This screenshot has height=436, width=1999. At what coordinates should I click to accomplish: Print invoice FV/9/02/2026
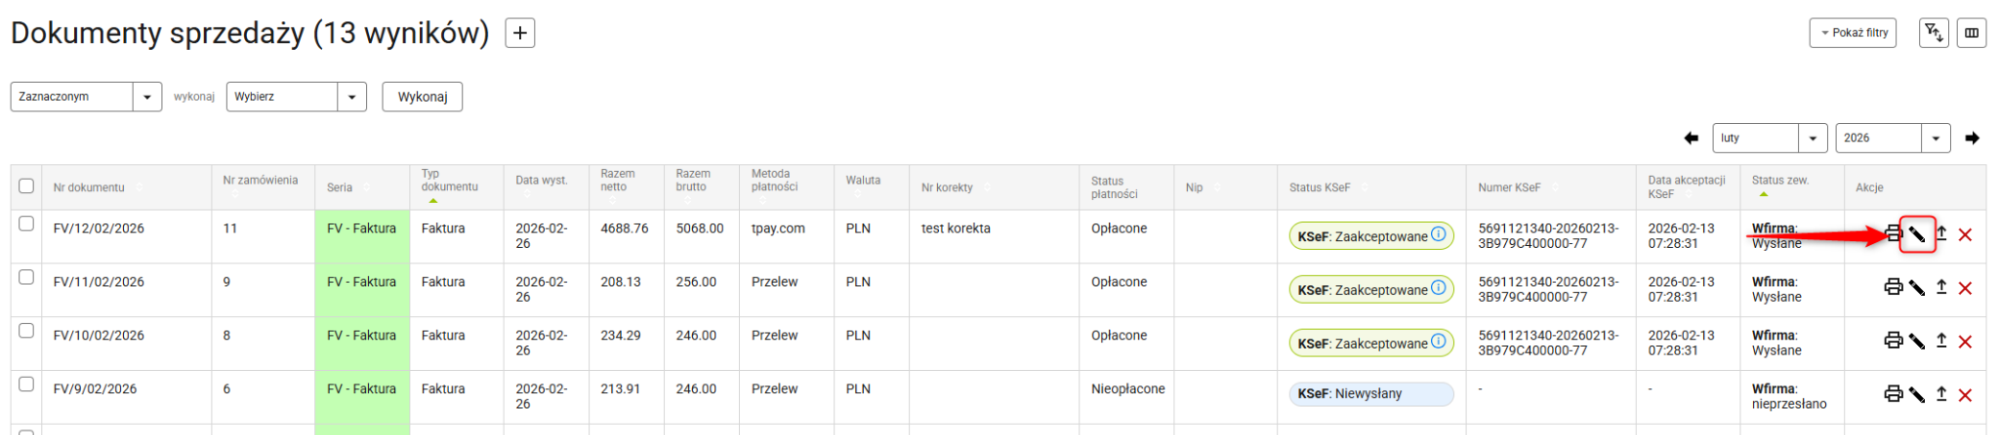tap(1893, 394)
